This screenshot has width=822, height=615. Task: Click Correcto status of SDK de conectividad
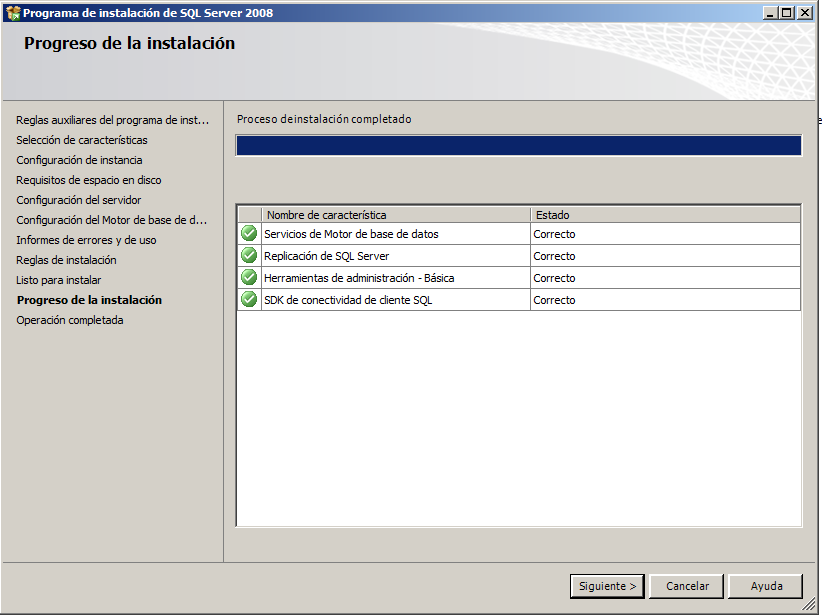[554, 300]
